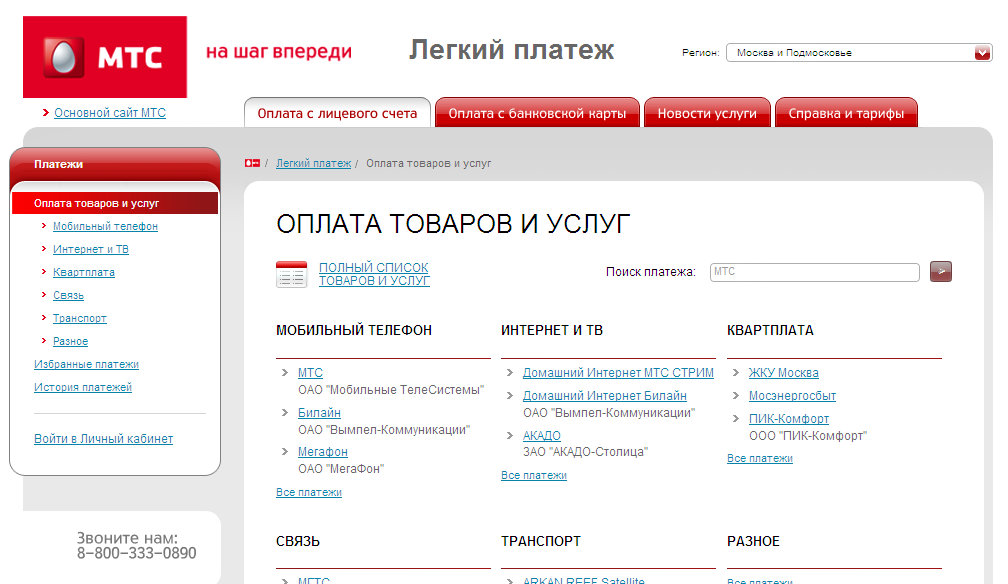Image resolution: width=1008 pixels, height=584 pixels.
Task: Click Войти в Личный кабинет
Action: coord(104,439)
